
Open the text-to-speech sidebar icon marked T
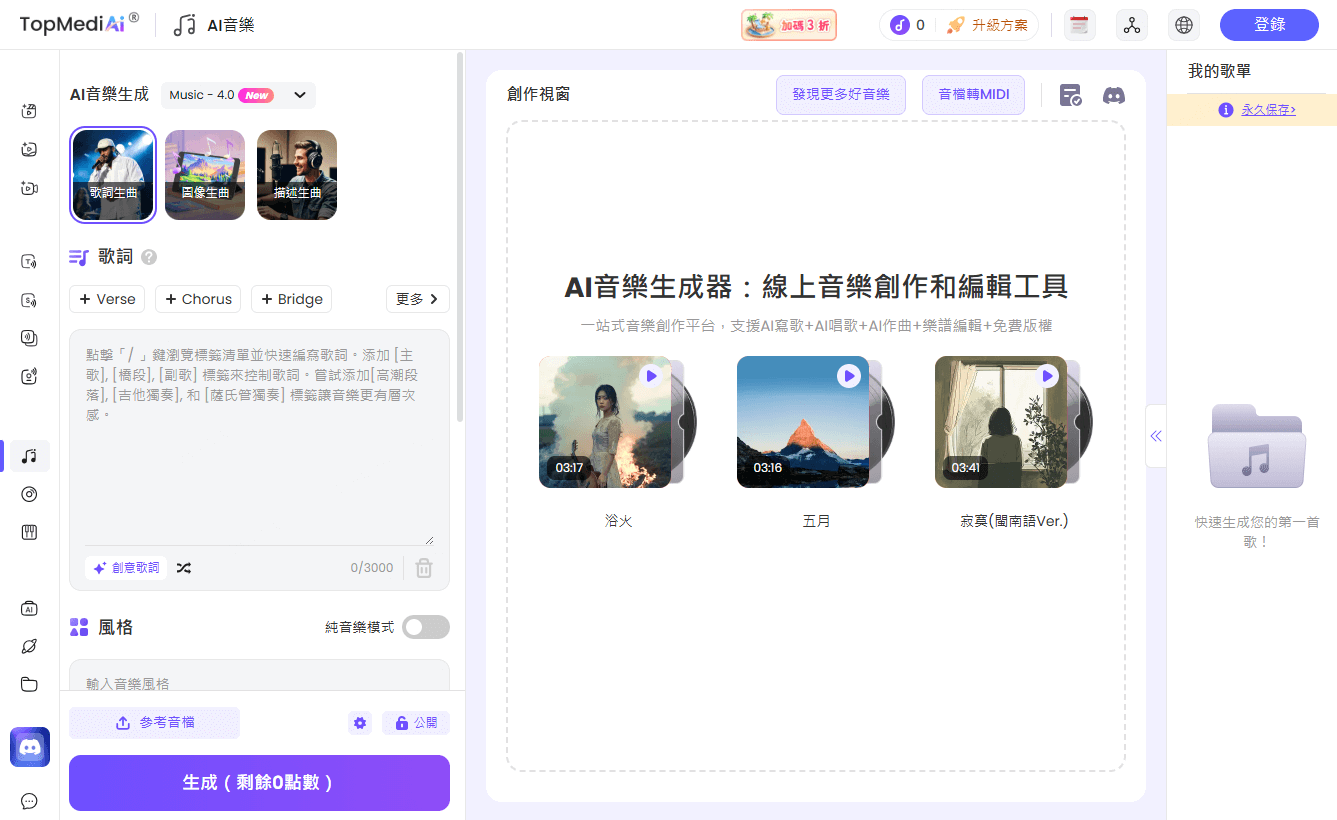point(29,262)
